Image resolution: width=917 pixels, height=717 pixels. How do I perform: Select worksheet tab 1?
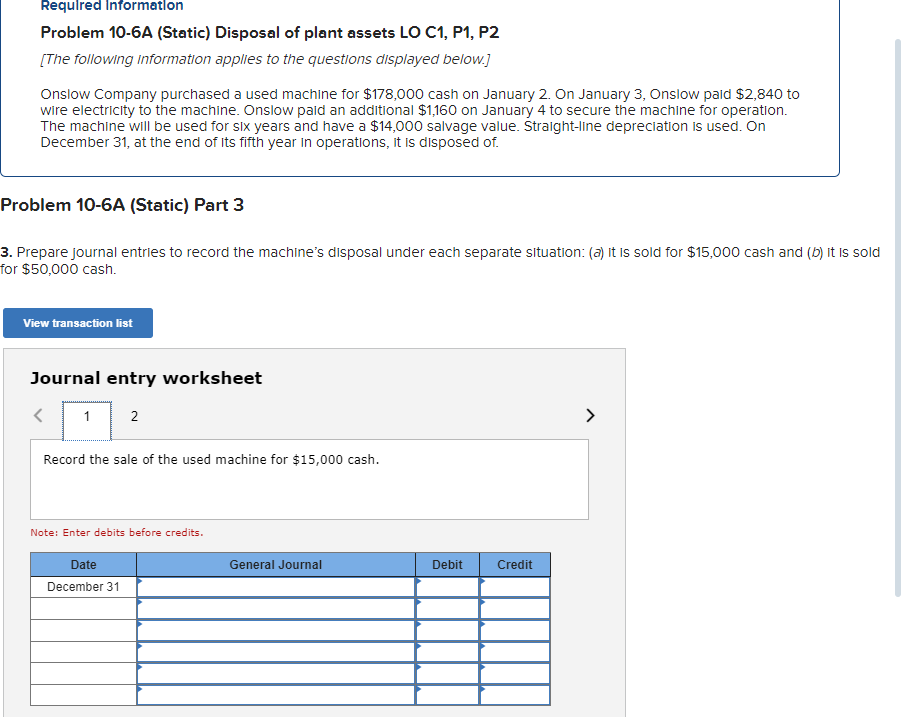pos(86,416)
